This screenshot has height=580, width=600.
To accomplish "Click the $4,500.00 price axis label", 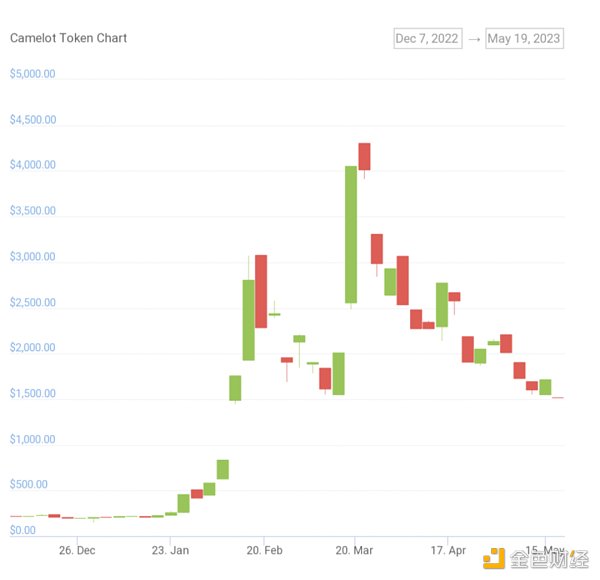I will click(x=33, y=120).
